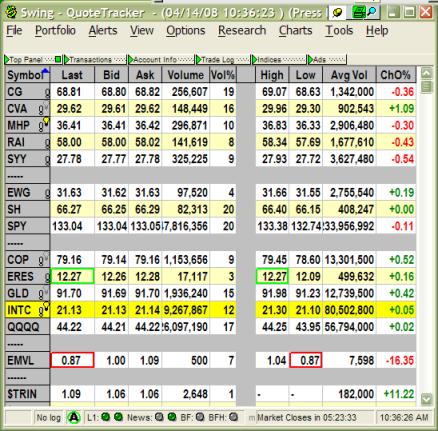Open the View menu
Screen dimensions: 438x431
coord(142,31)
